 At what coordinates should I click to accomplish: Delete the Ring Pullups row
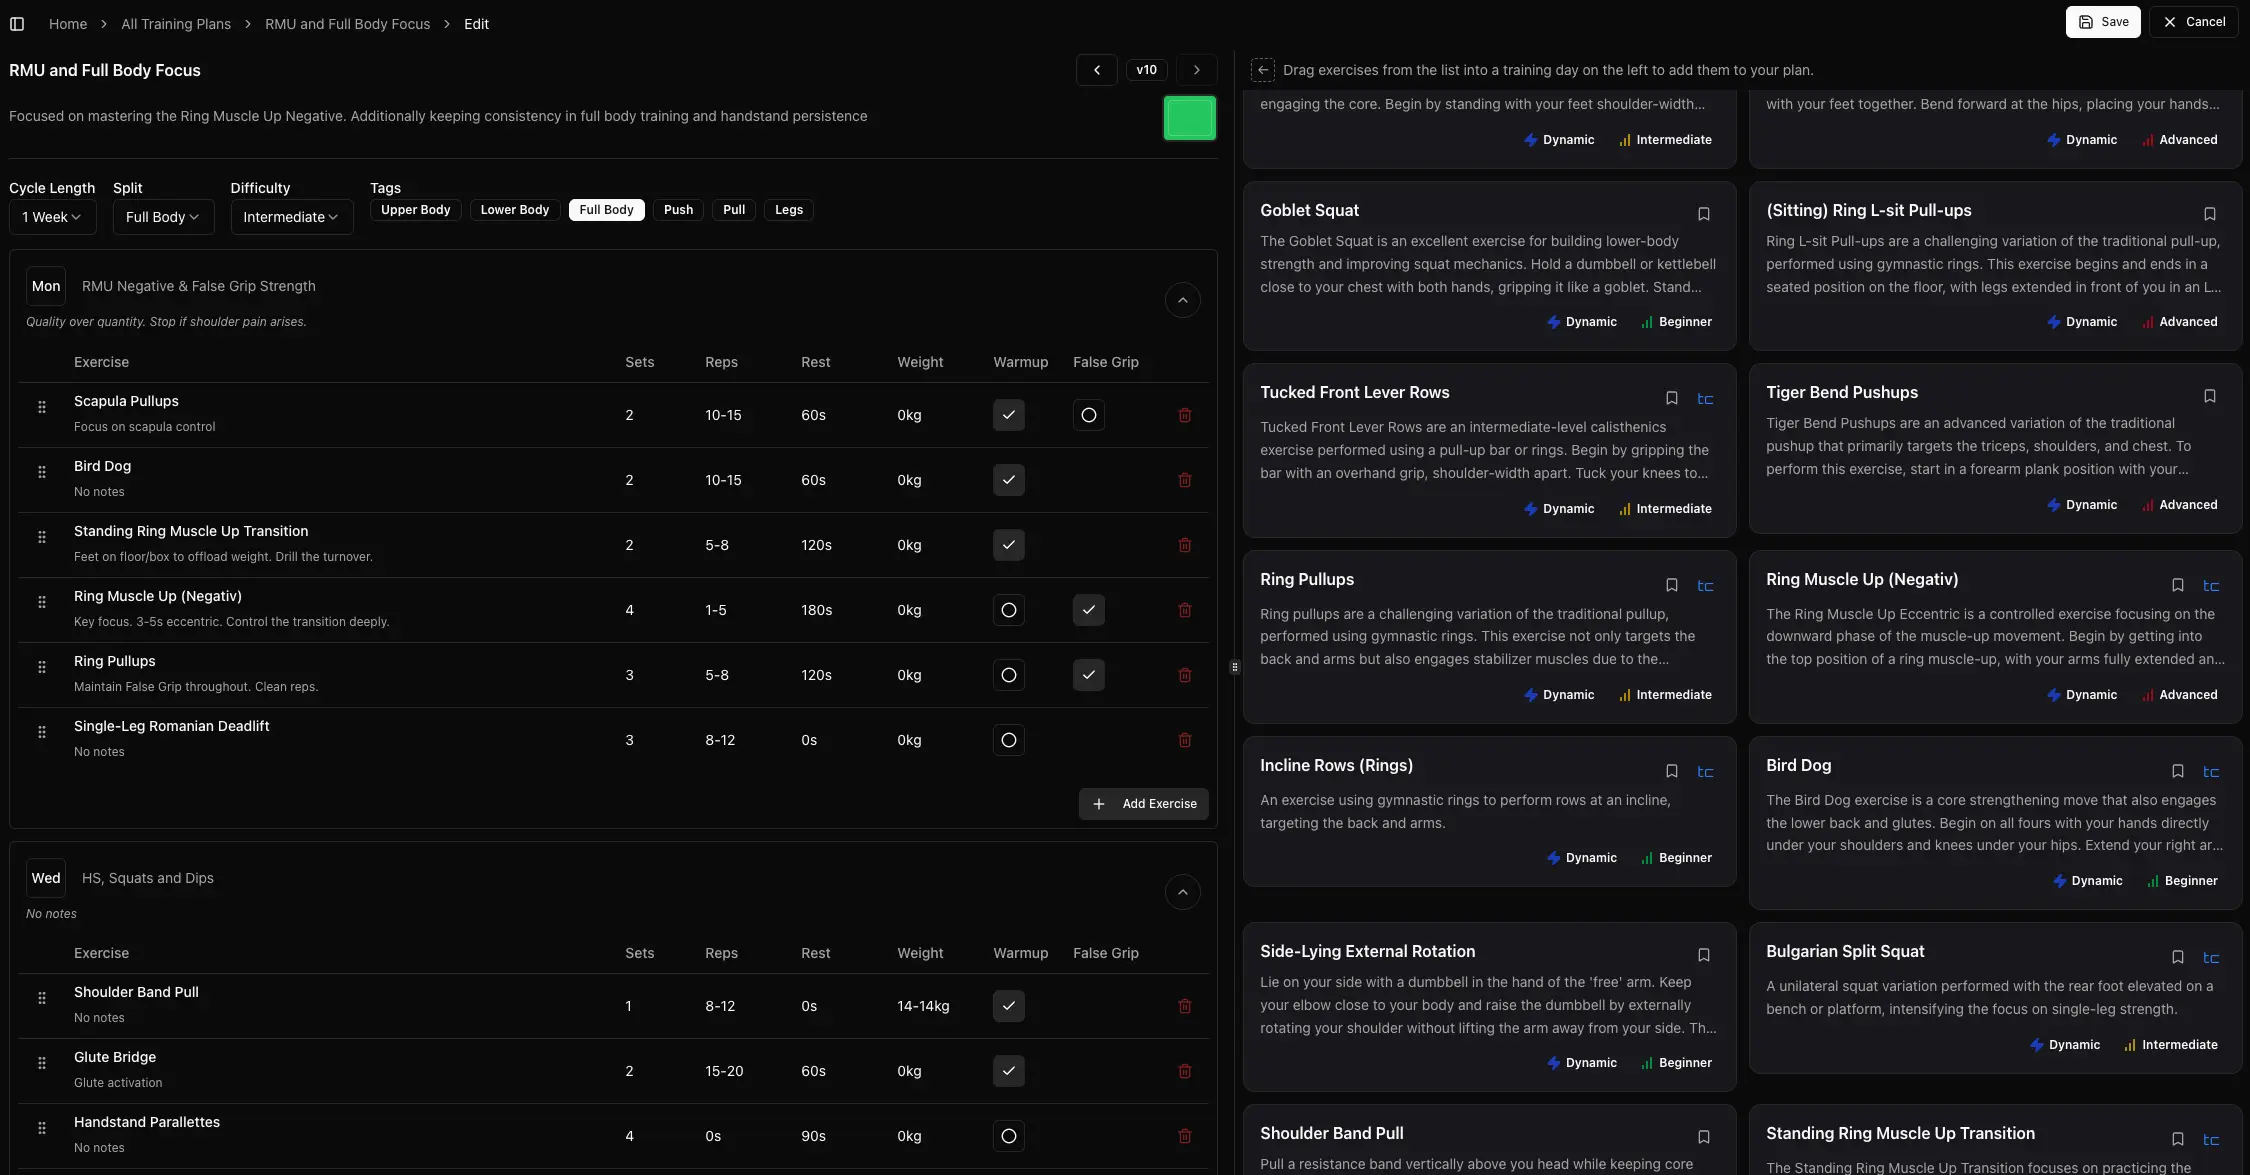point(1184,675)
